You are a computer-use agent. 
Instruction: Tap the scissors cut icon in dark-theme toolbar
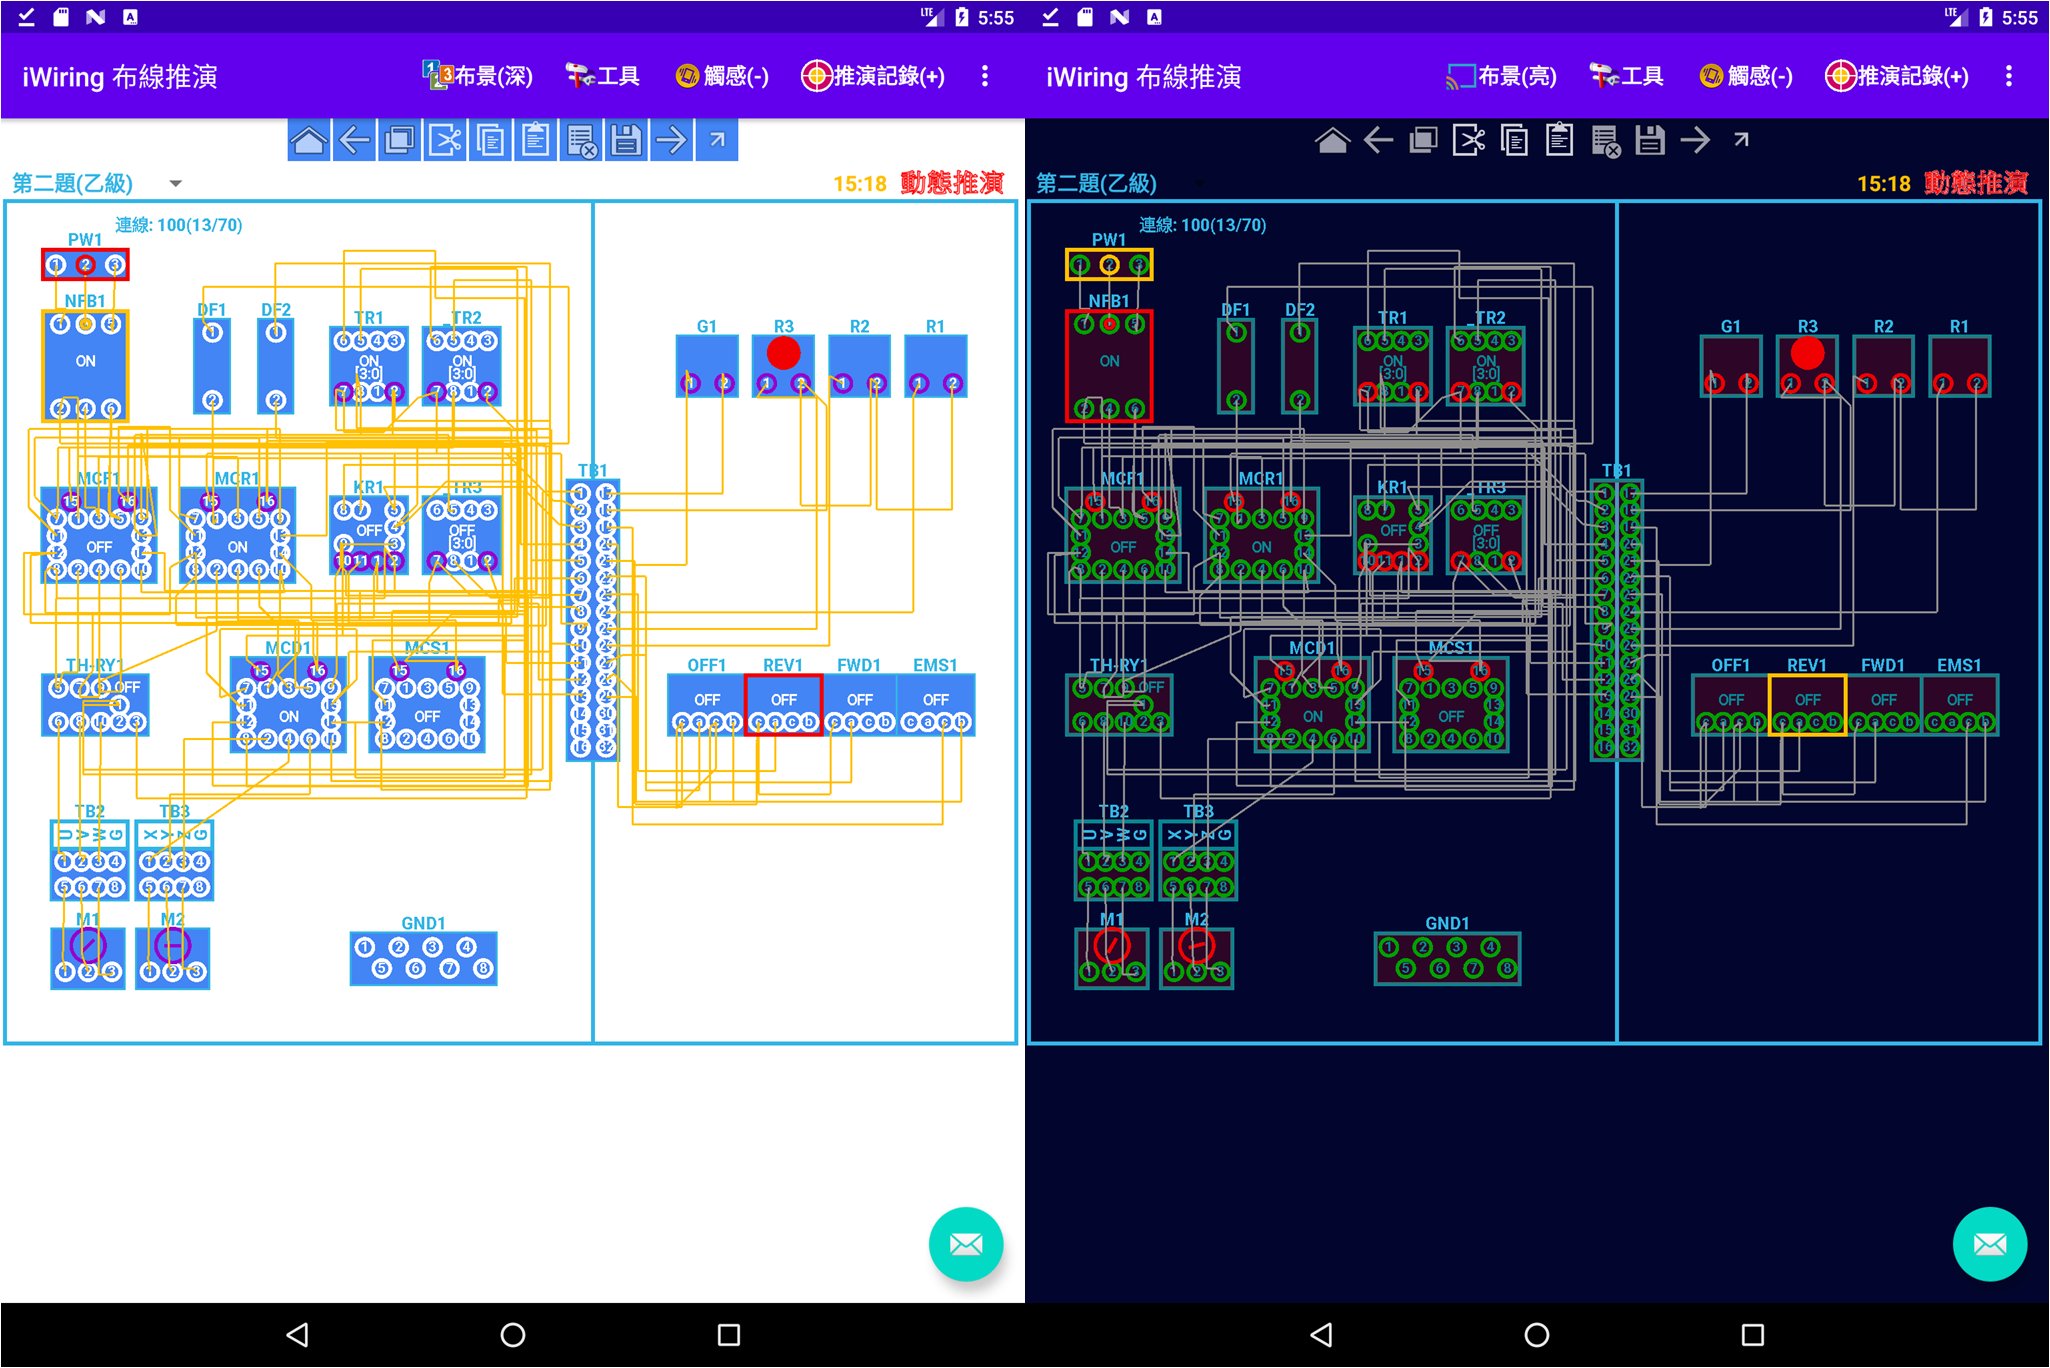point(1468,140)
